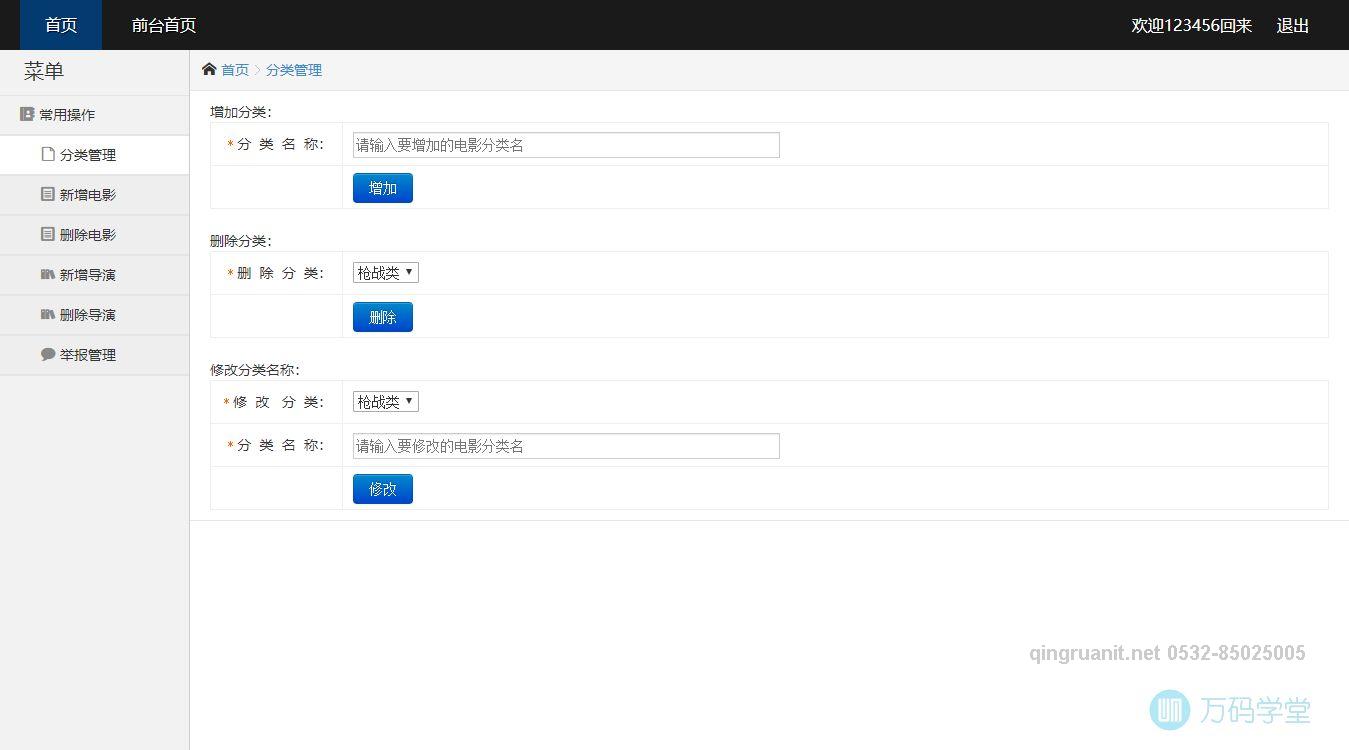Click the 新增电影 list icon in sidebar
Image resolution: width=1349 pixels, height=750 pixels.
(47, 194)
